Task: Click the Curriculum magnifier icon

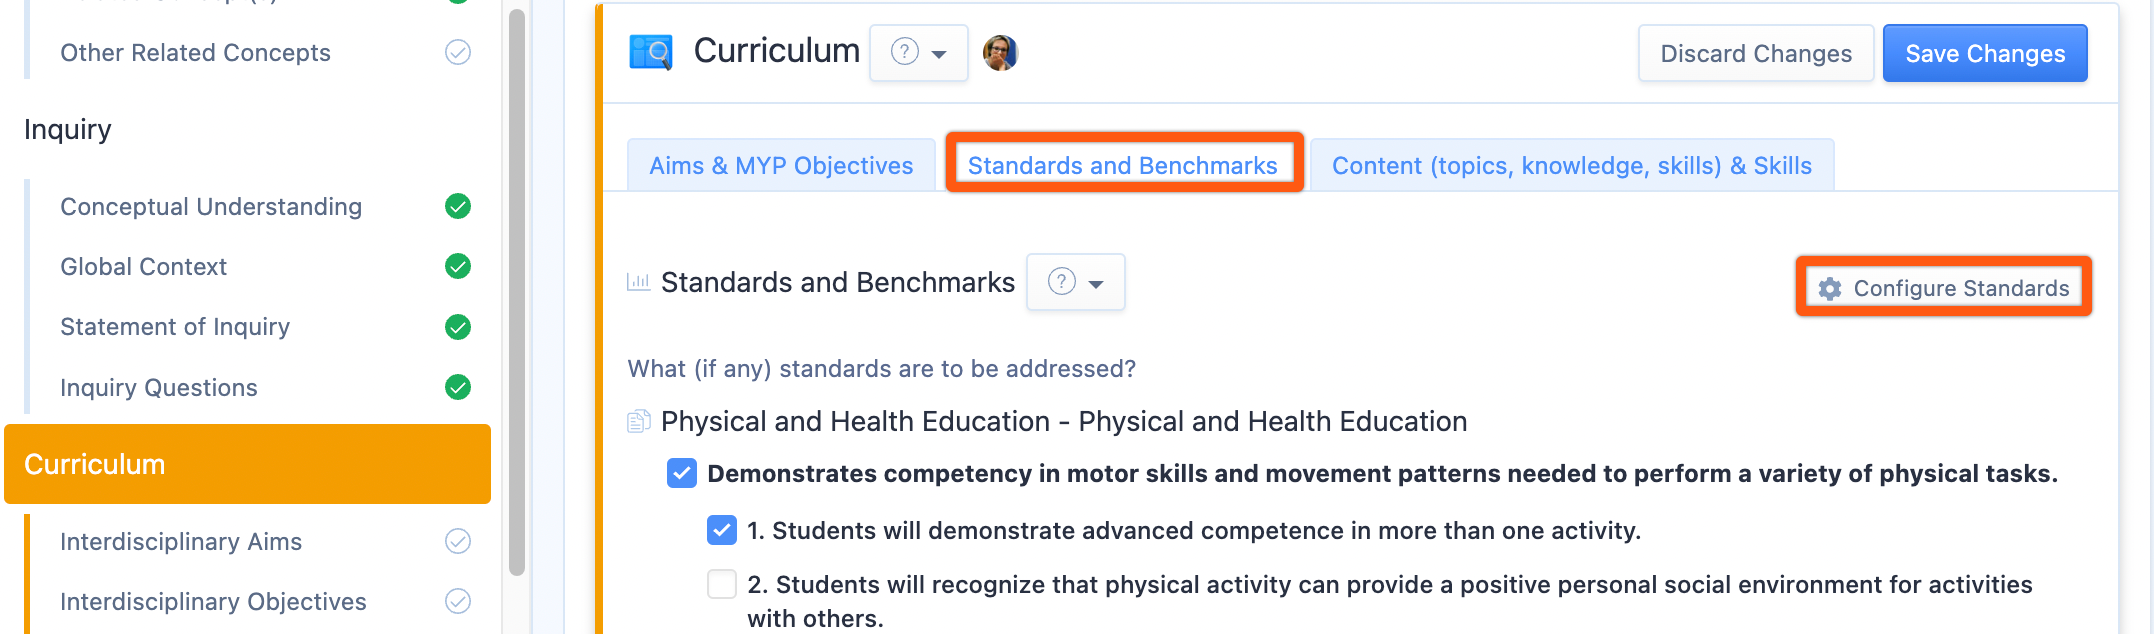Action: click(651, 52)
